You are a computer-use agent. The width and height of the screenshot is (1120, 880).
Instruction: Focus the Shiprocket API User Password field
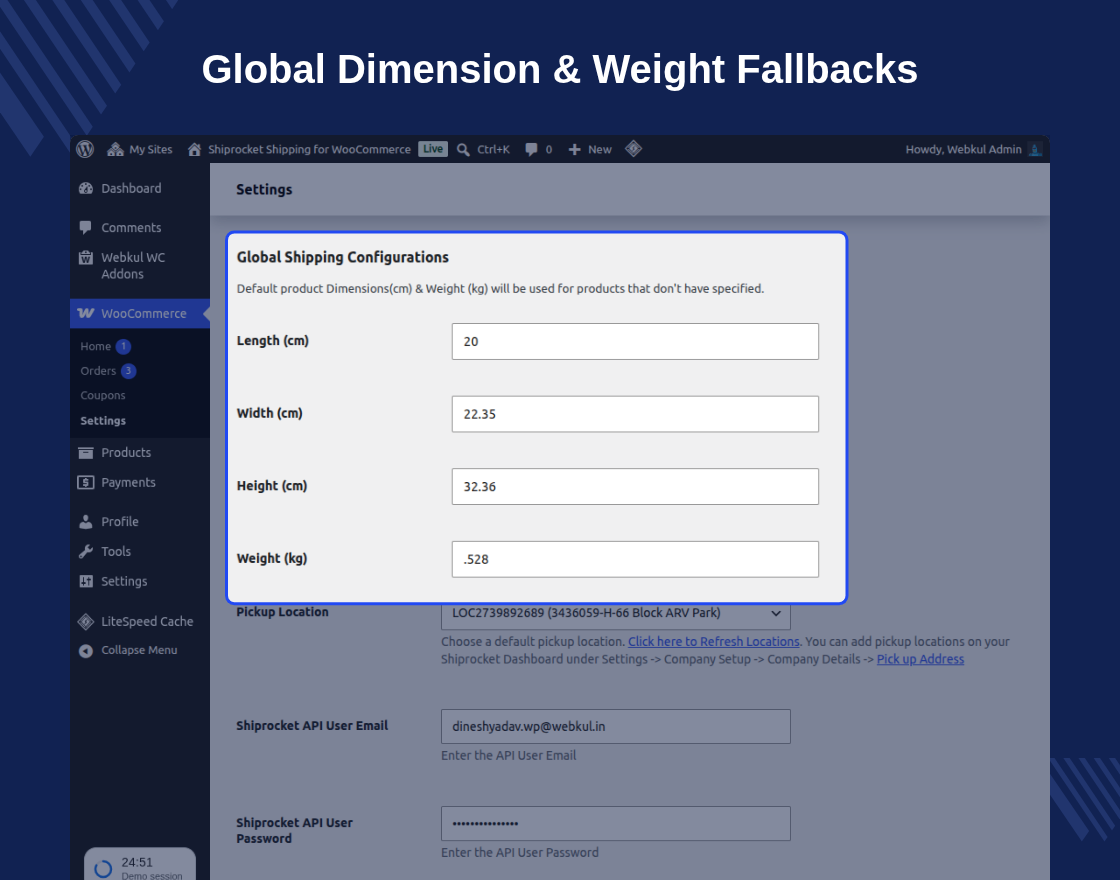click(x=616, y=824)
